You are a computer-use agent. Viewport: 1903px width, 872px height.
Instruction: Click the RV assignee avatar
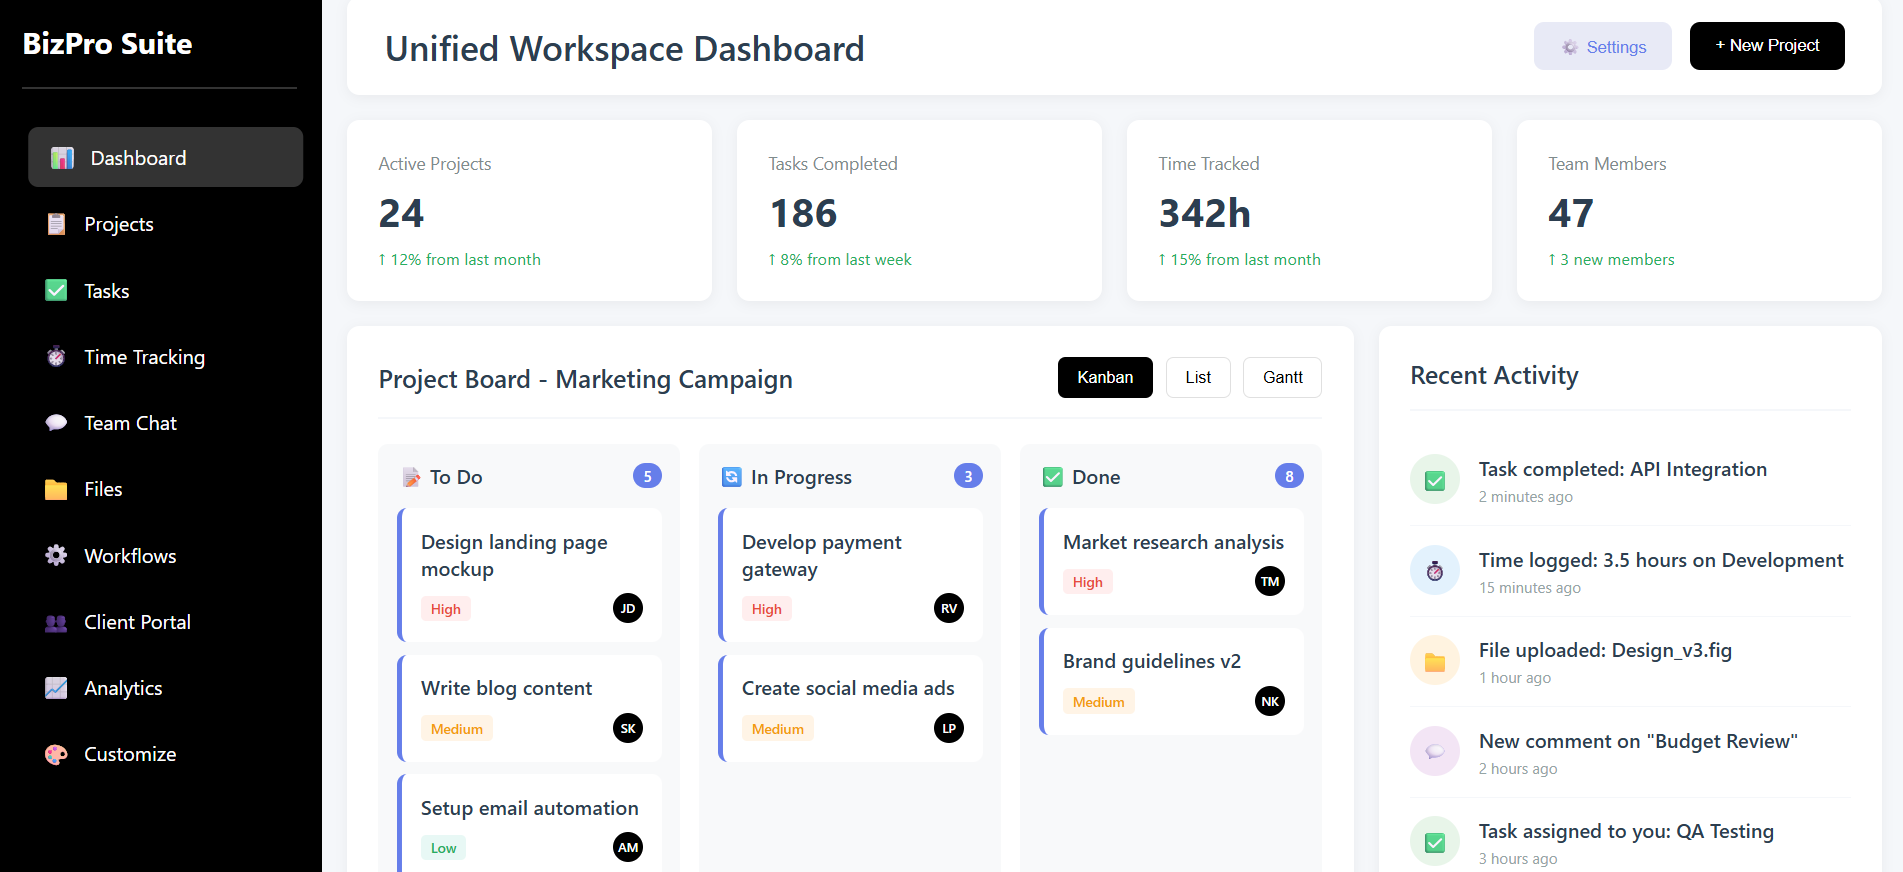[949, 608]
